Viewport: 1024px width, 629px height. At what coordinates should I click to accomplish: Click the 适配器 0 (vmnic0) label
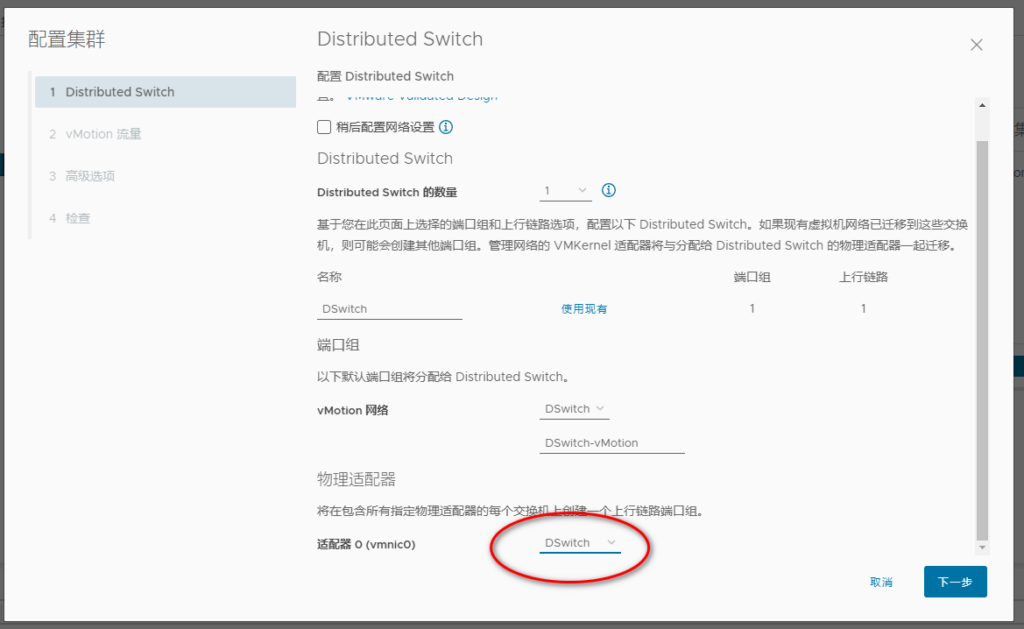pyautogui.click(x=366, y=544)
